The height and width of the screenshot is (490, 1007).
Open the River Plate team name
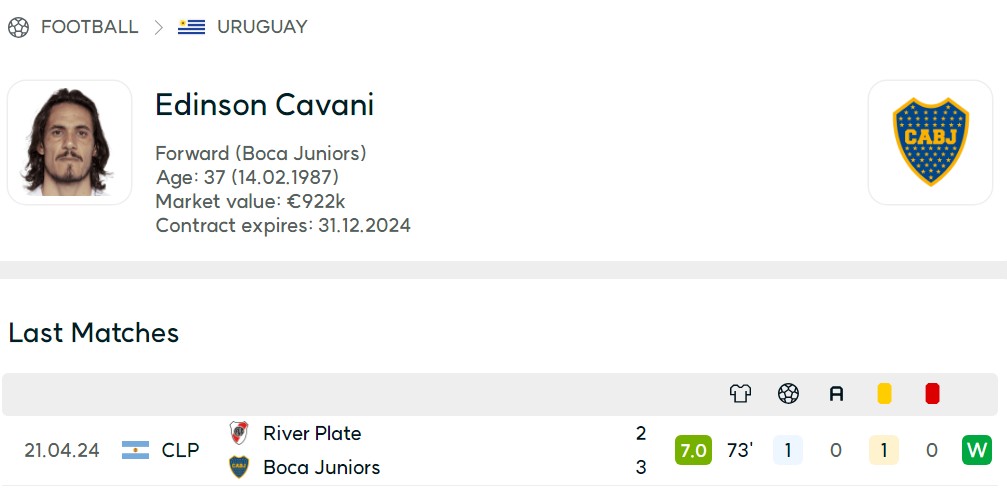(x=312, y=433)
